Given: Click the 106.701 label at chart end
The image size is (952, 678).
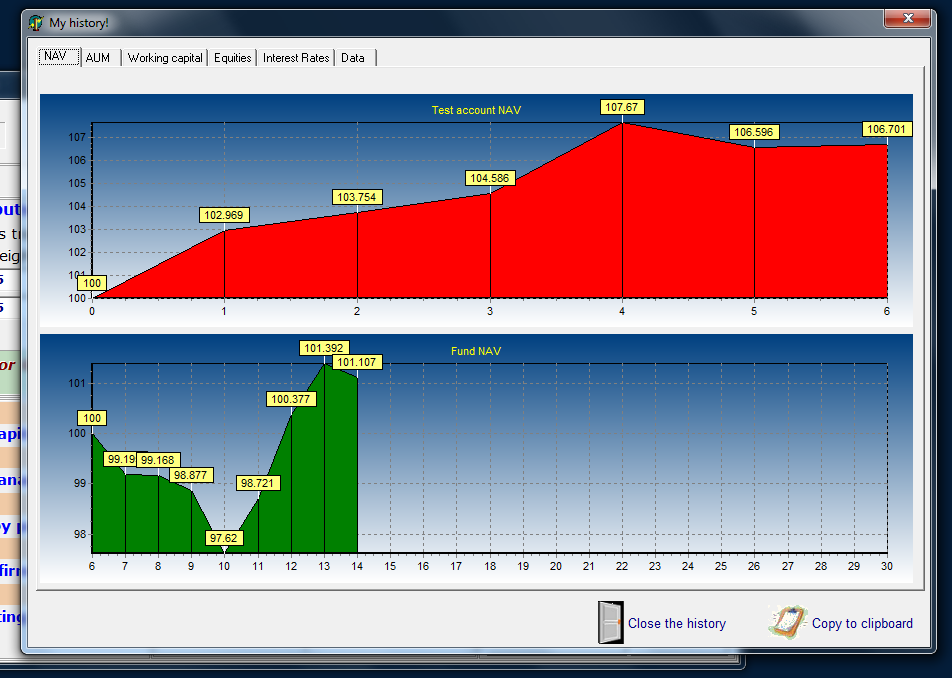Looking at the screenshot, I should pyautogui.click(x=886, y=129).
